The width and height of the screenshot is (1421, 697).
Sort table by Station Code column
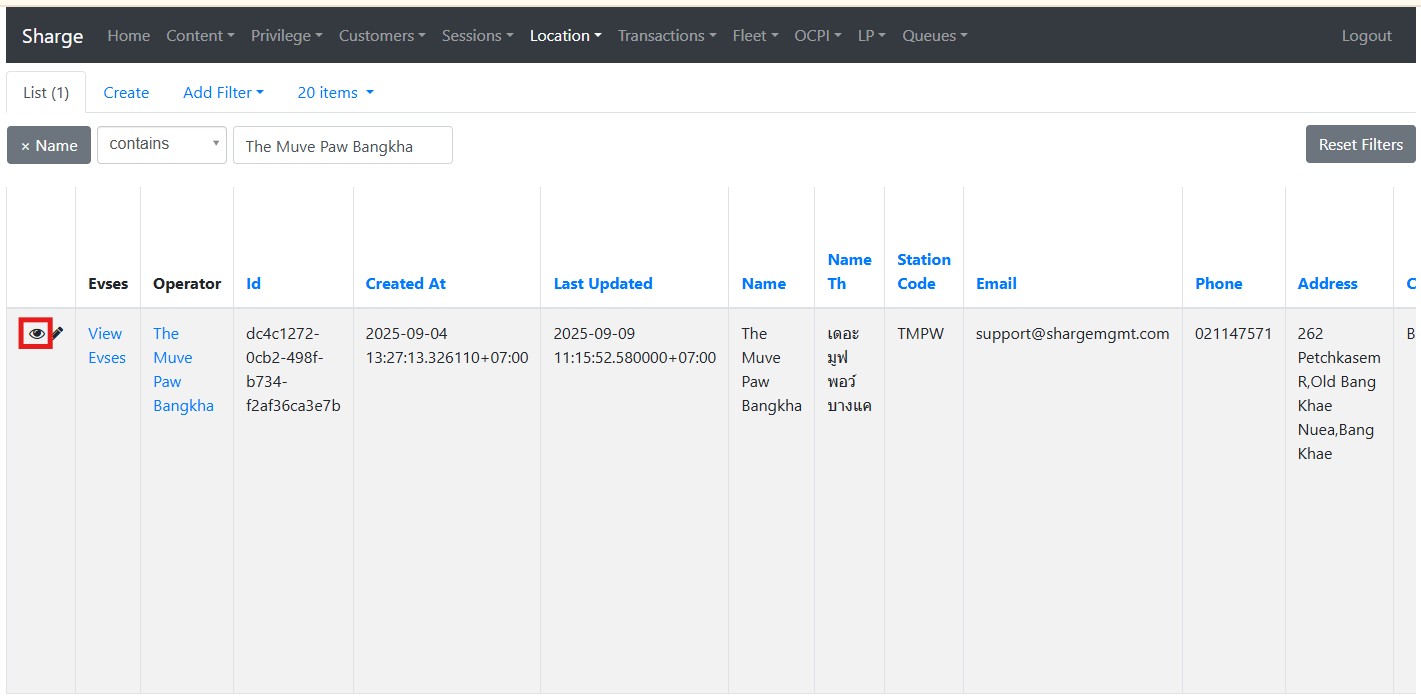click(923, 271)
